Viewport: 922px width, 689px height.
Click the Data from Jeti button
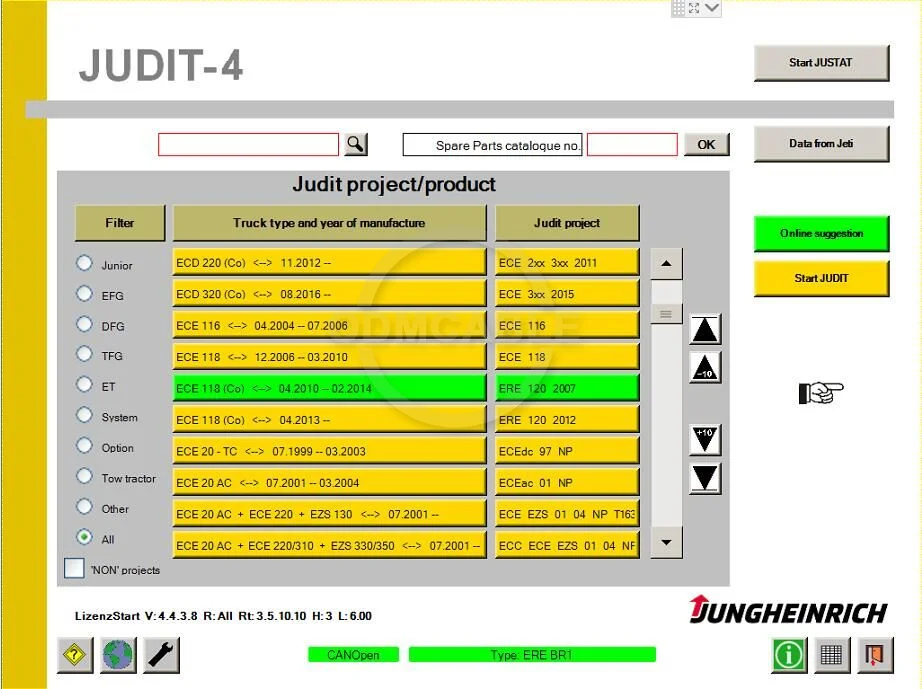click(x=821, y=144)
